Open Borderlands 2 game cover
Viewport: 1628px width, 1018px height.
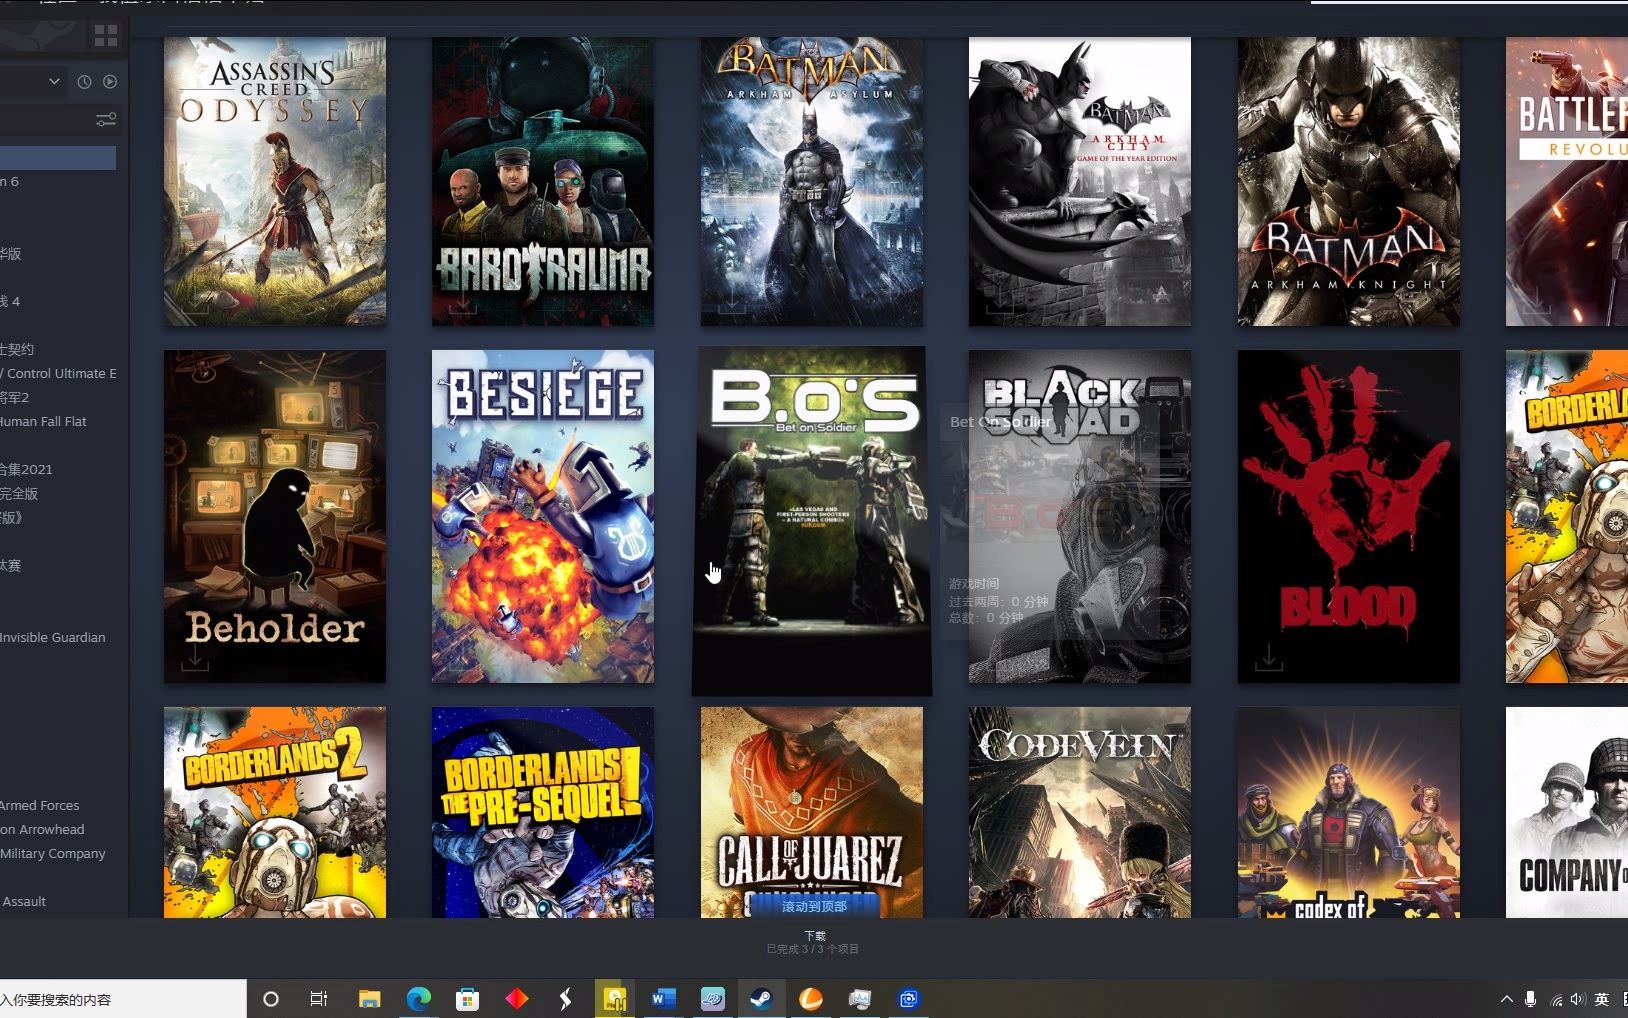click(x=275, y=813)
